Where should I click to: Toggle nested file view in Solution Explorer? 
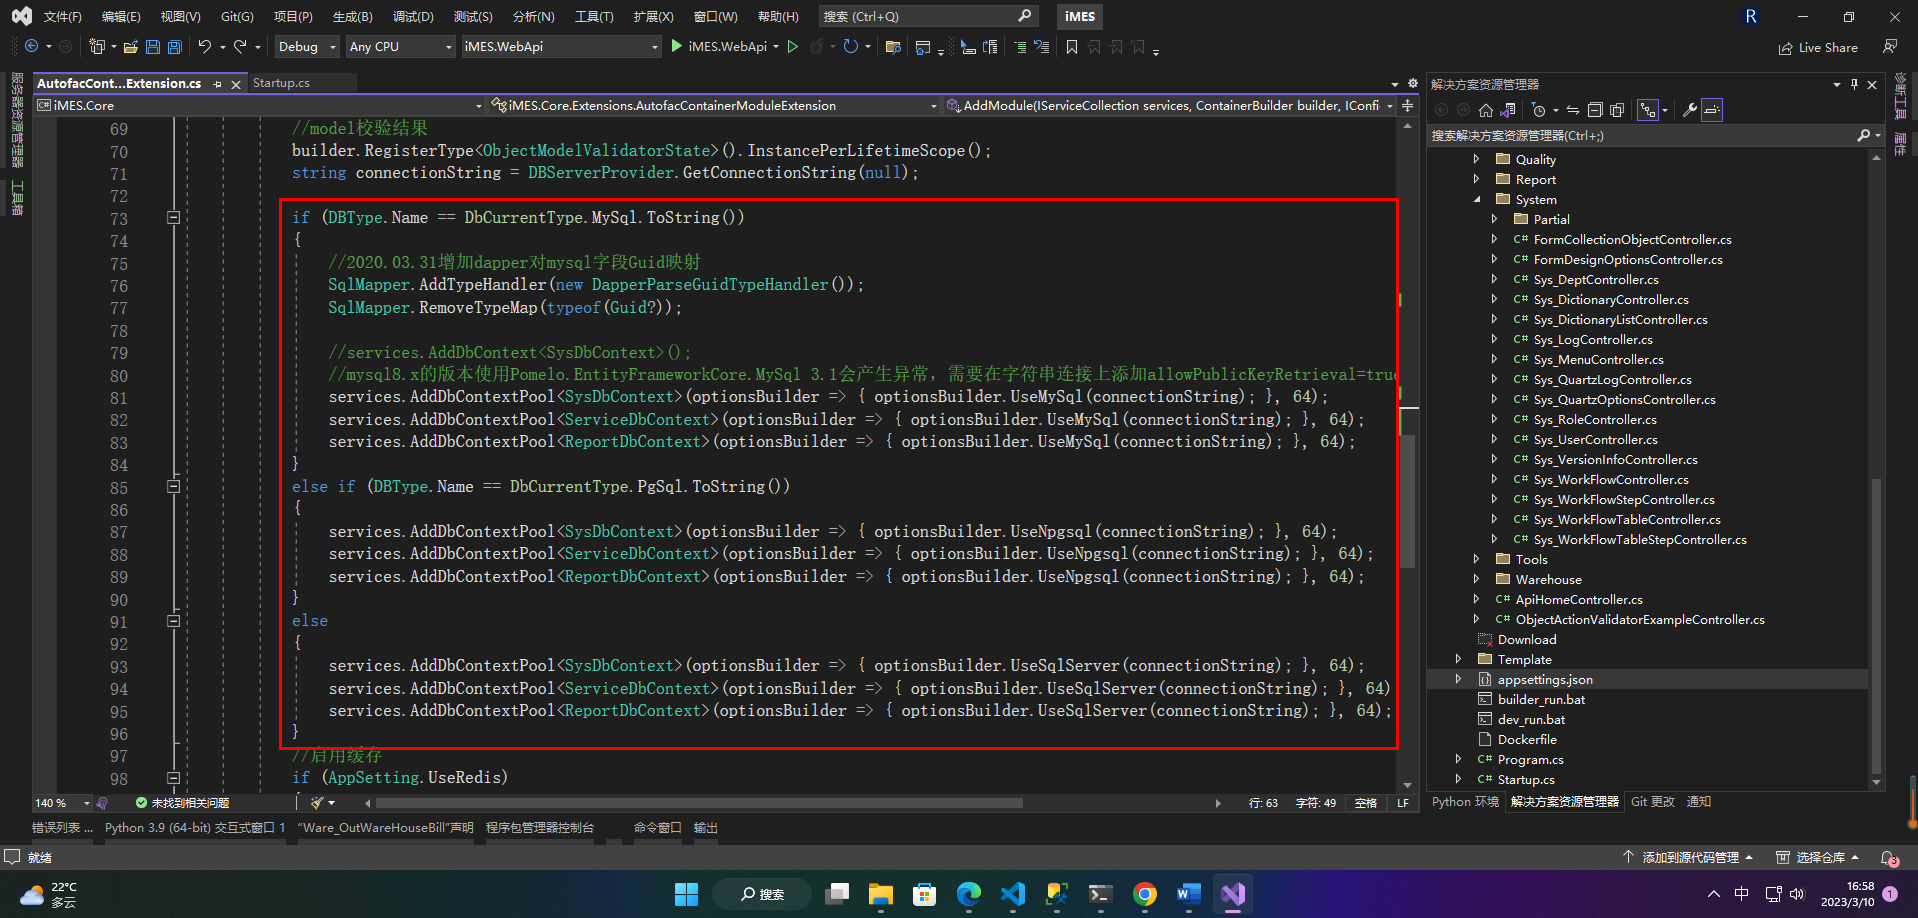tap(1647, 110)
